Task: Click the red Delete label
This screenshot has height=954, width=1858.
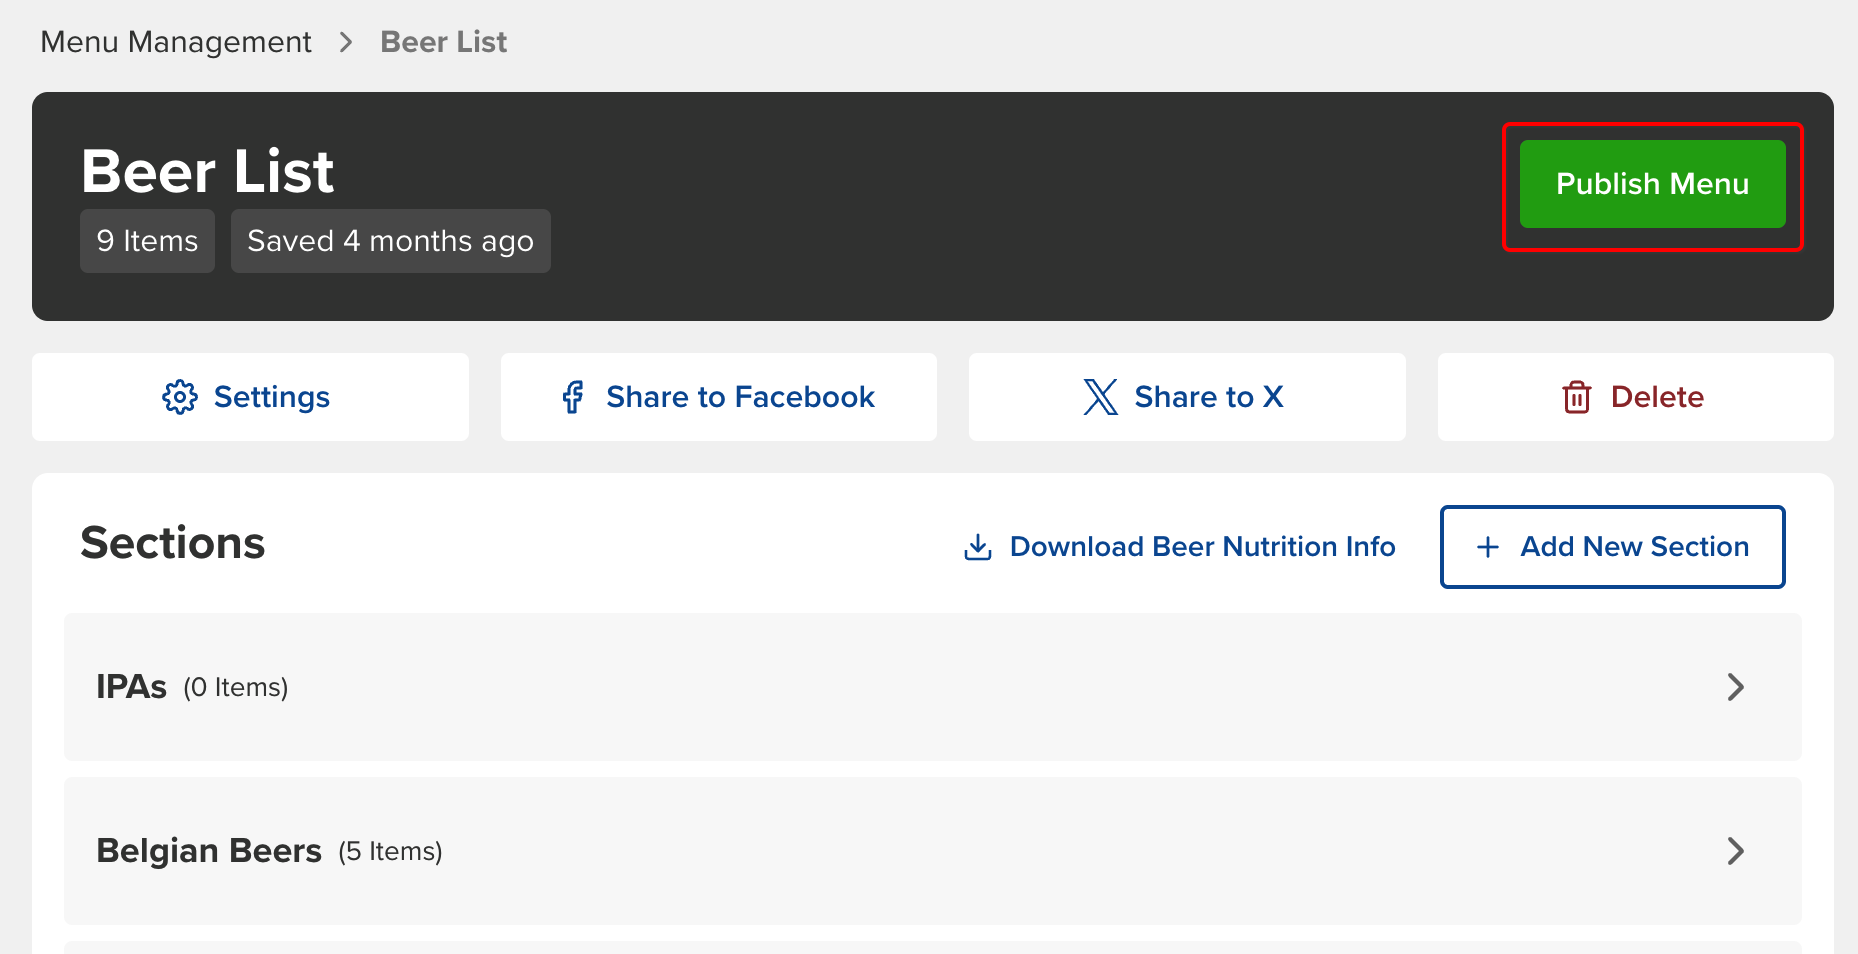Action: pos(1657,397)
